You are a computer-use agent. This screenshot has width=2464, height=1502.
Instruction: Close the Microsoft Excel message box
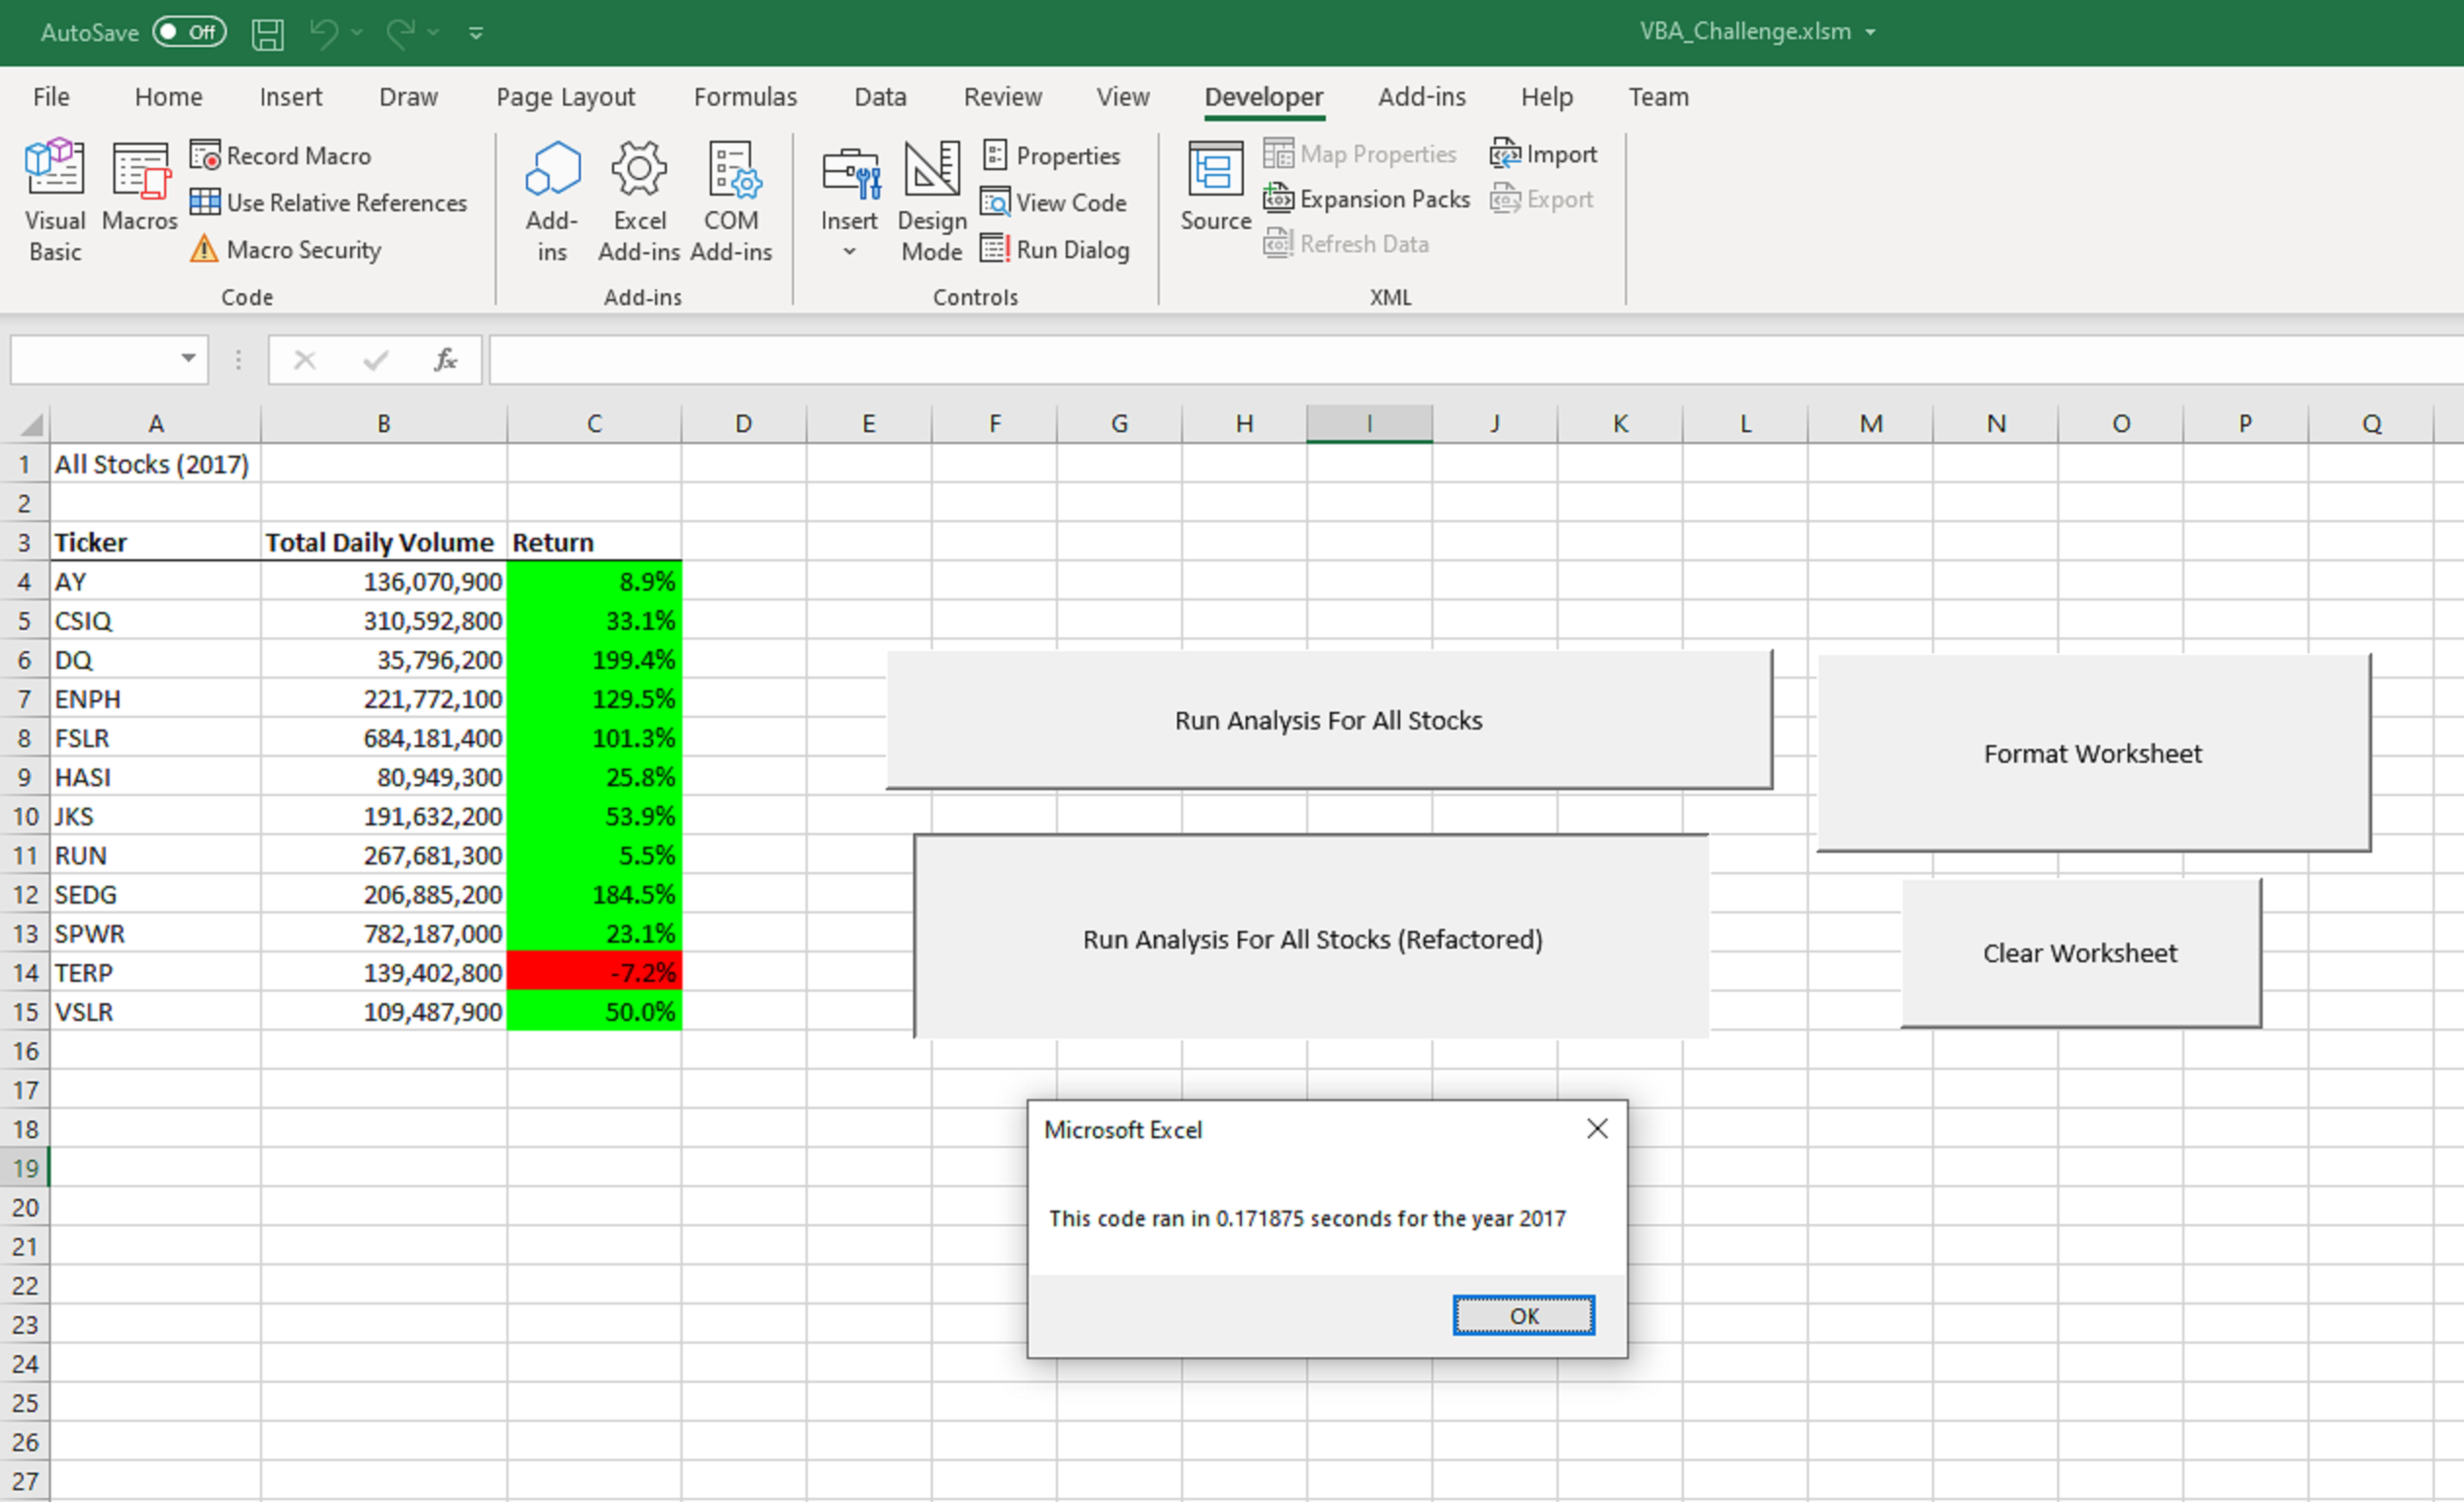1597,1128
